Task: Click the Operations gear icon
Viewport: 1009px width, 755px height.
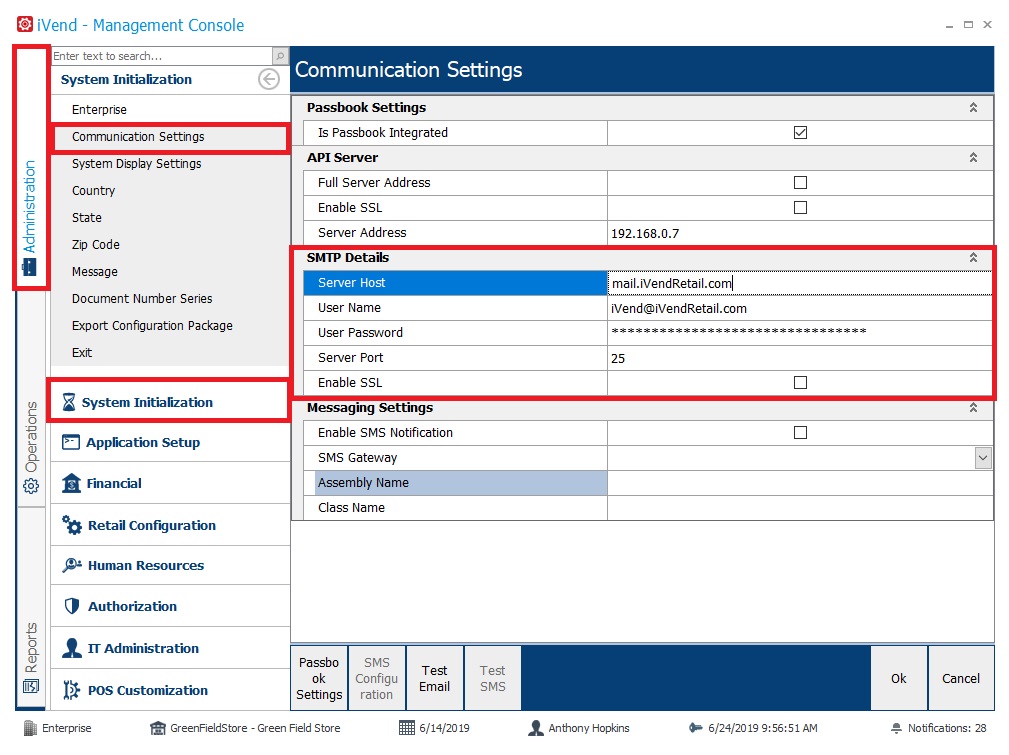Action: (x=31, y=486)
